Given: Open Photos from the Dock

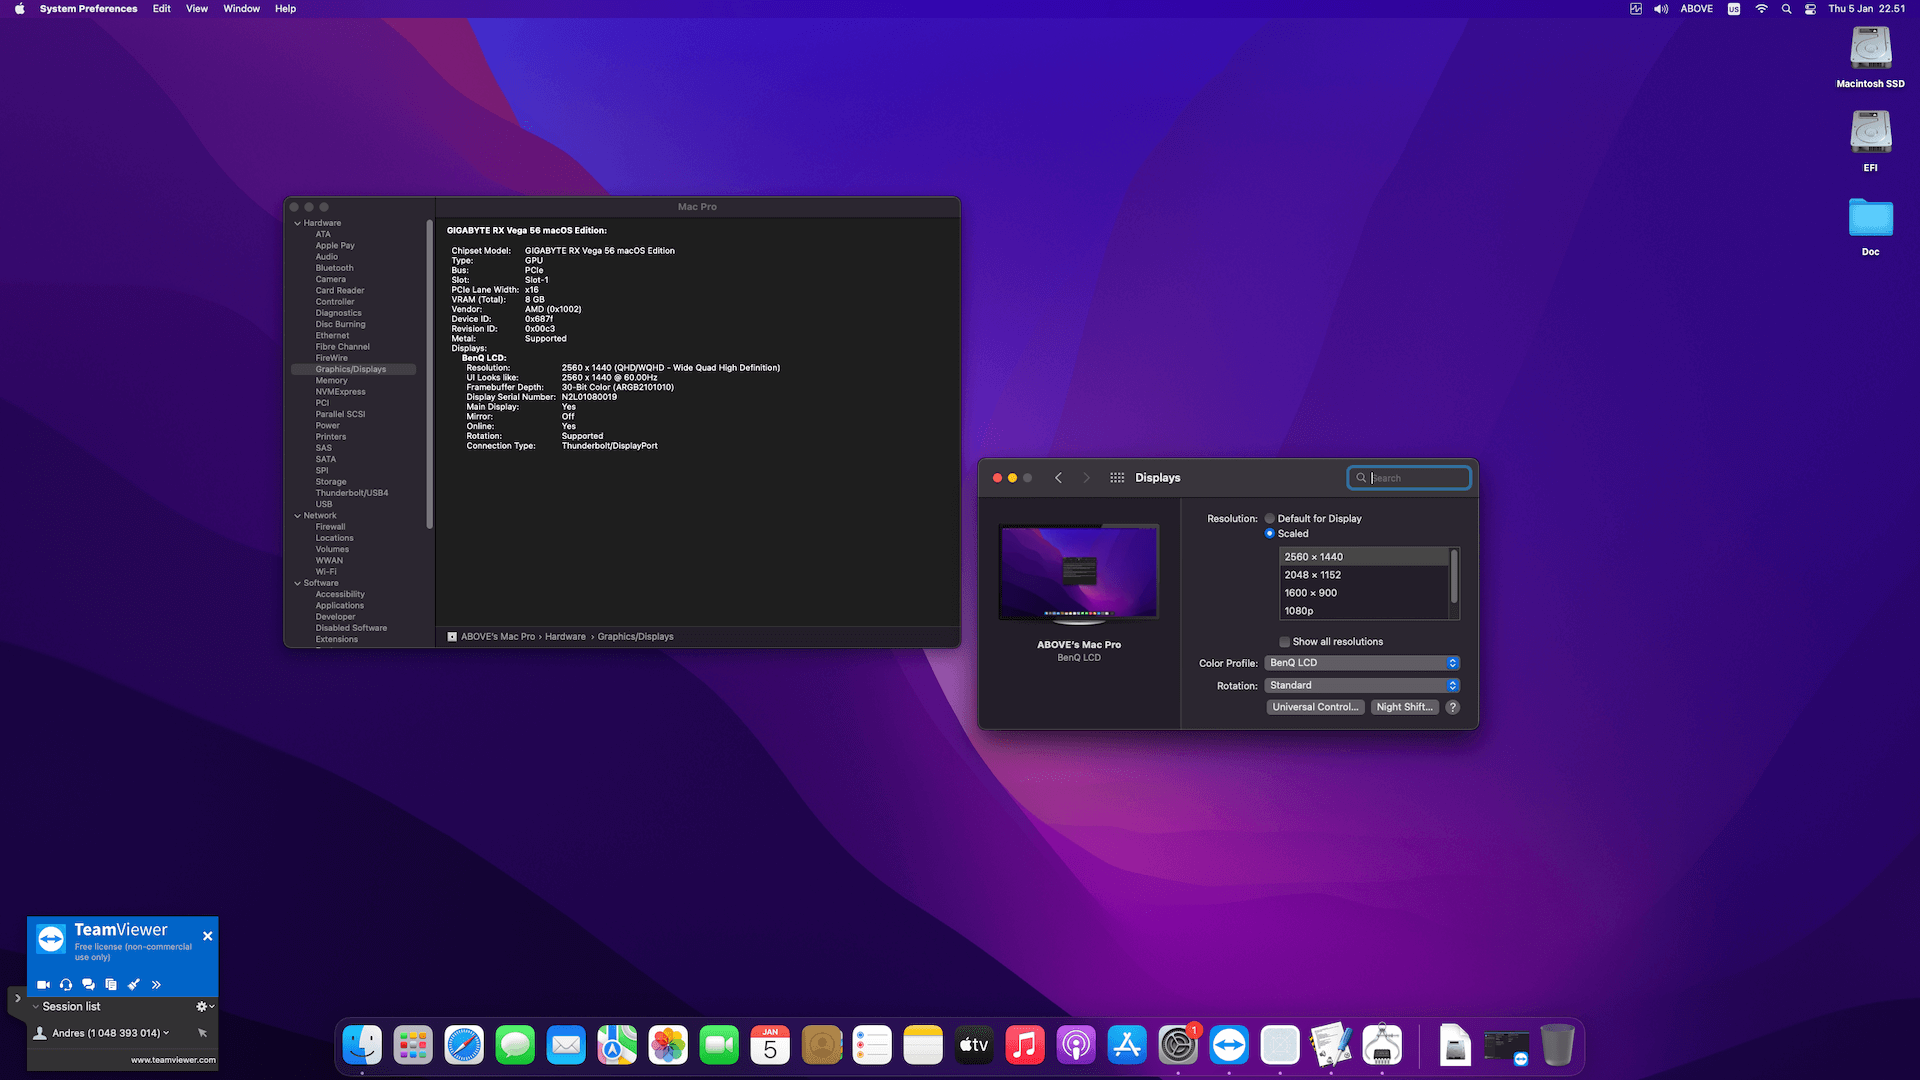Looking at the screenshot, I should 668,1046.
